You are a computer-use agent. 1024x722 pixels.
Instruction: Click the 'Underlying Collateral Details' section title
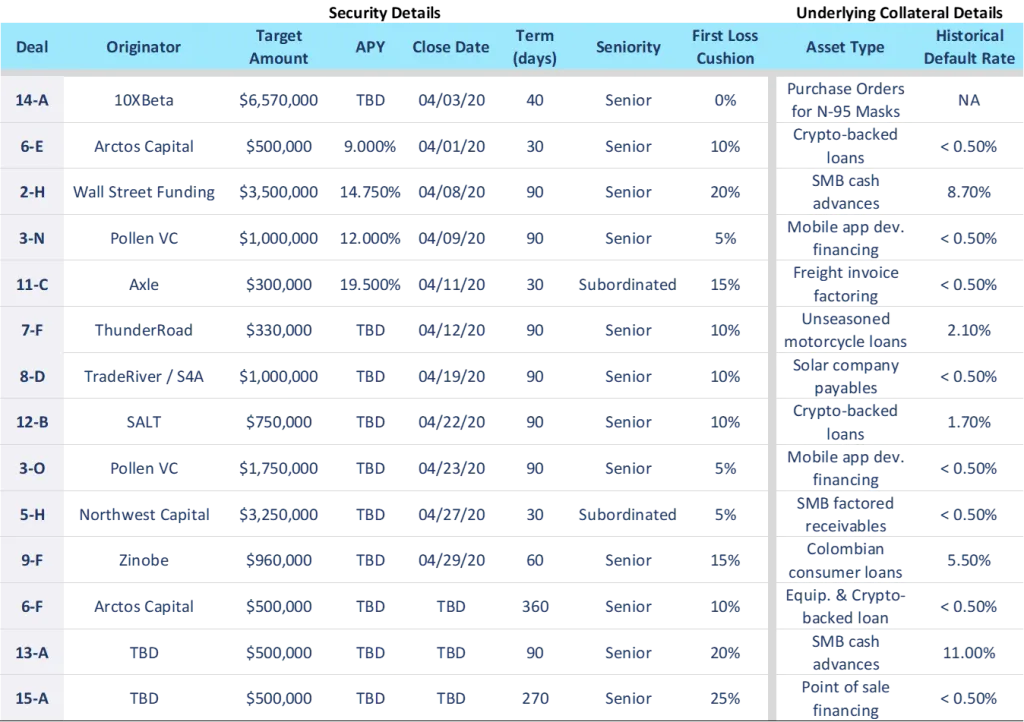click(899, 12)
